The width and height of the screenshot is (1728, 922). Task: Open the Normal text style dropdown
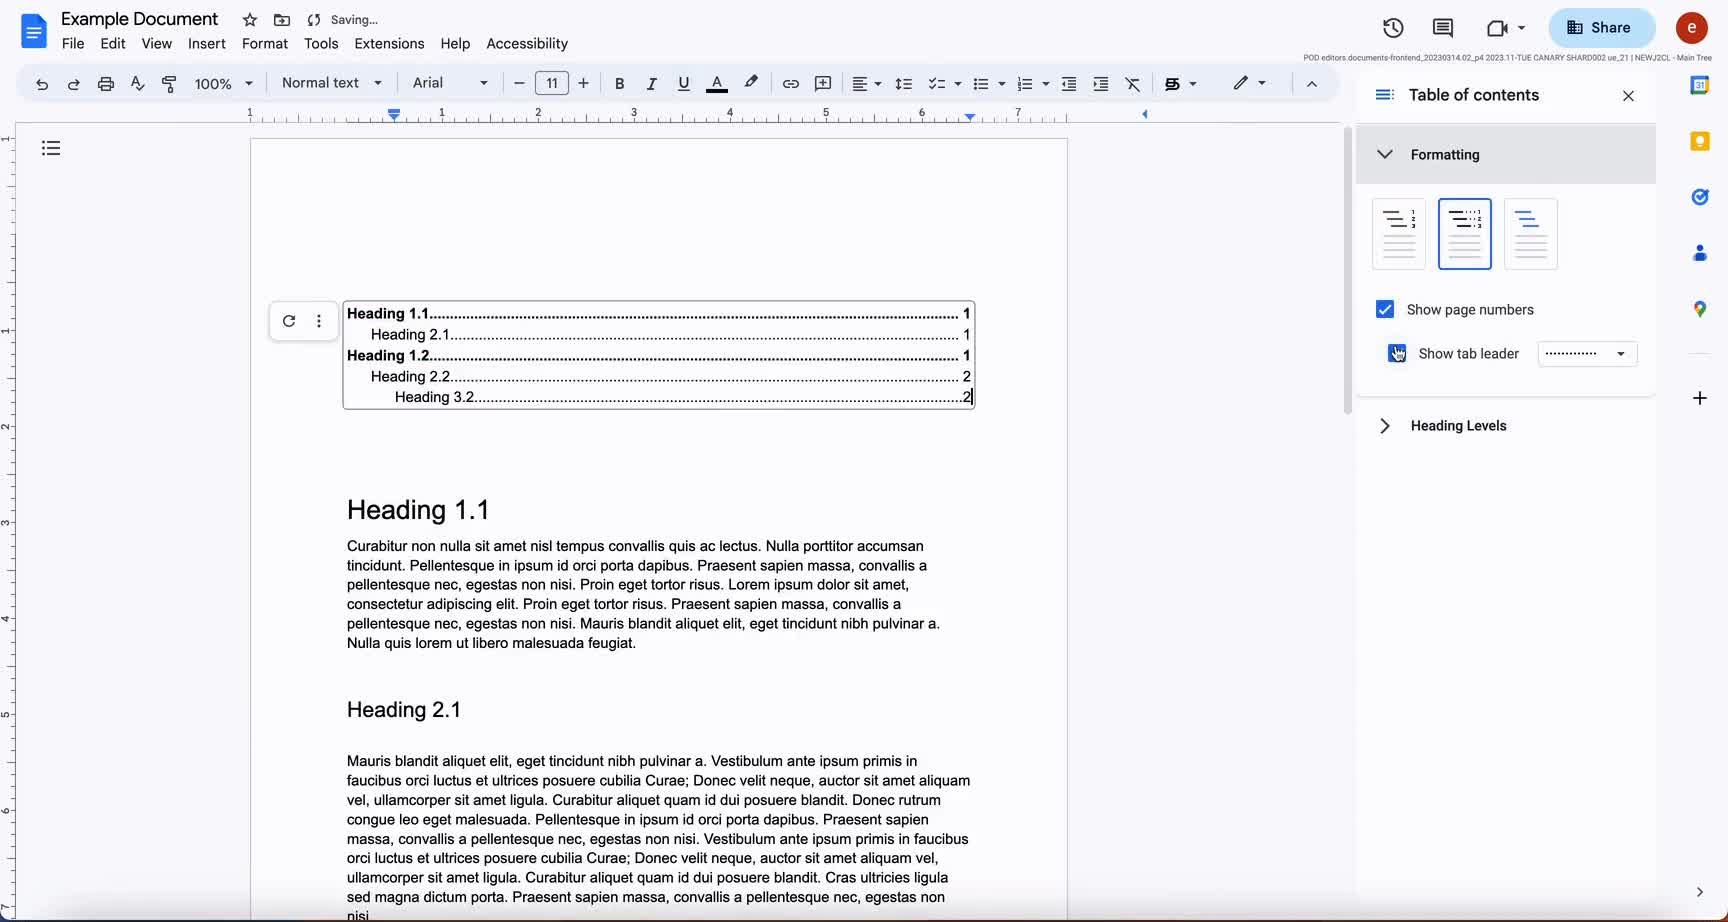(x=332, y=83)
